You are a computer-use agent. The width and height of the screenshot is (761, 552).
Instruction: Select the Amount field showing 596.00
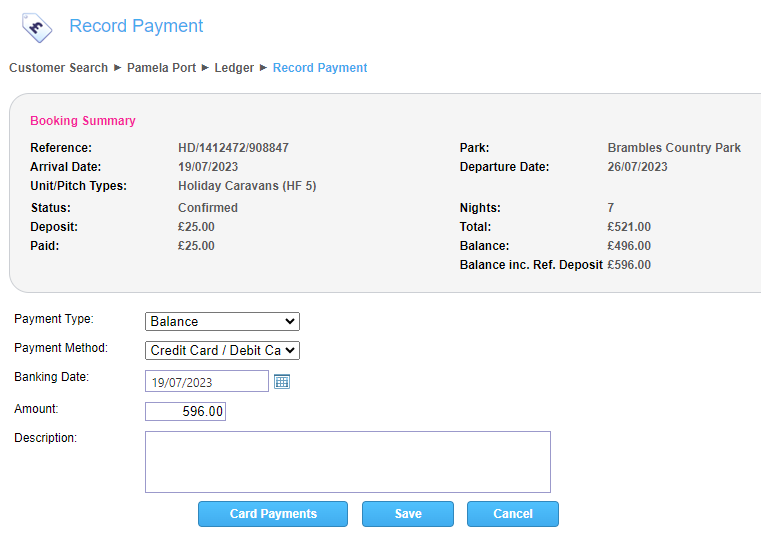pos(185,411)
